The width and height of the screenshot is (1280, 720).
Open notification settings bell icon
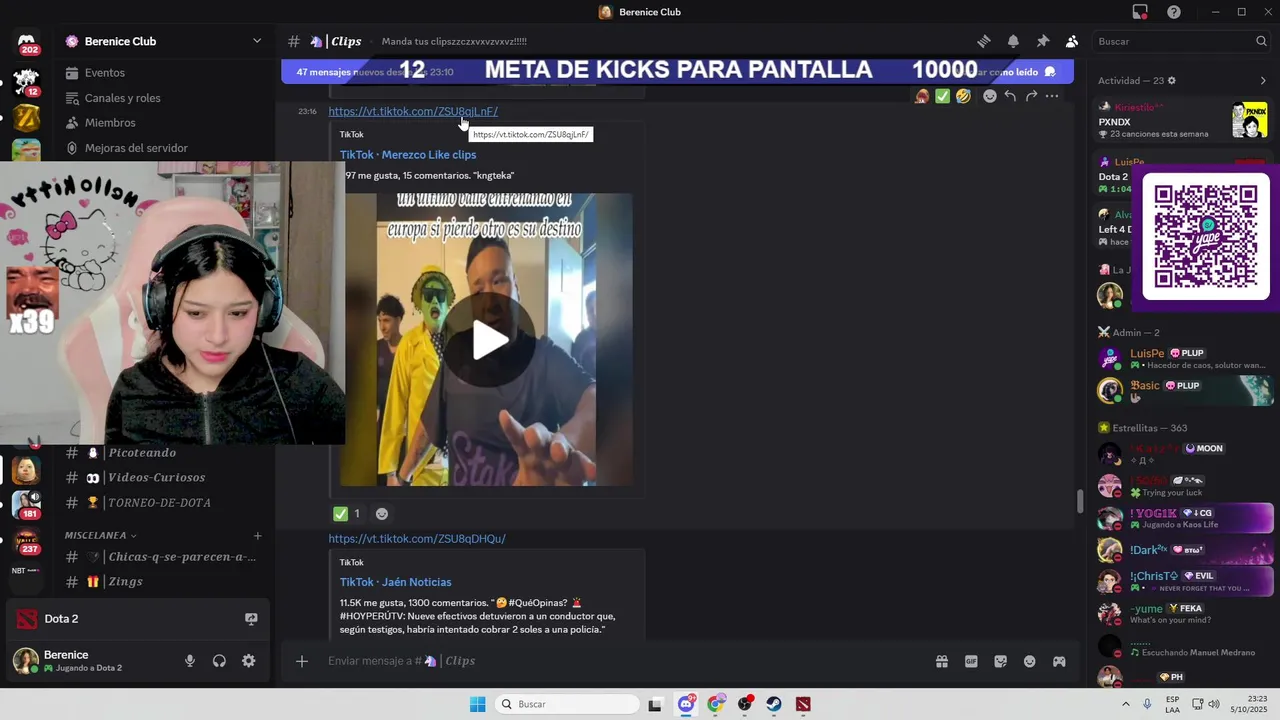(1013, 41)
